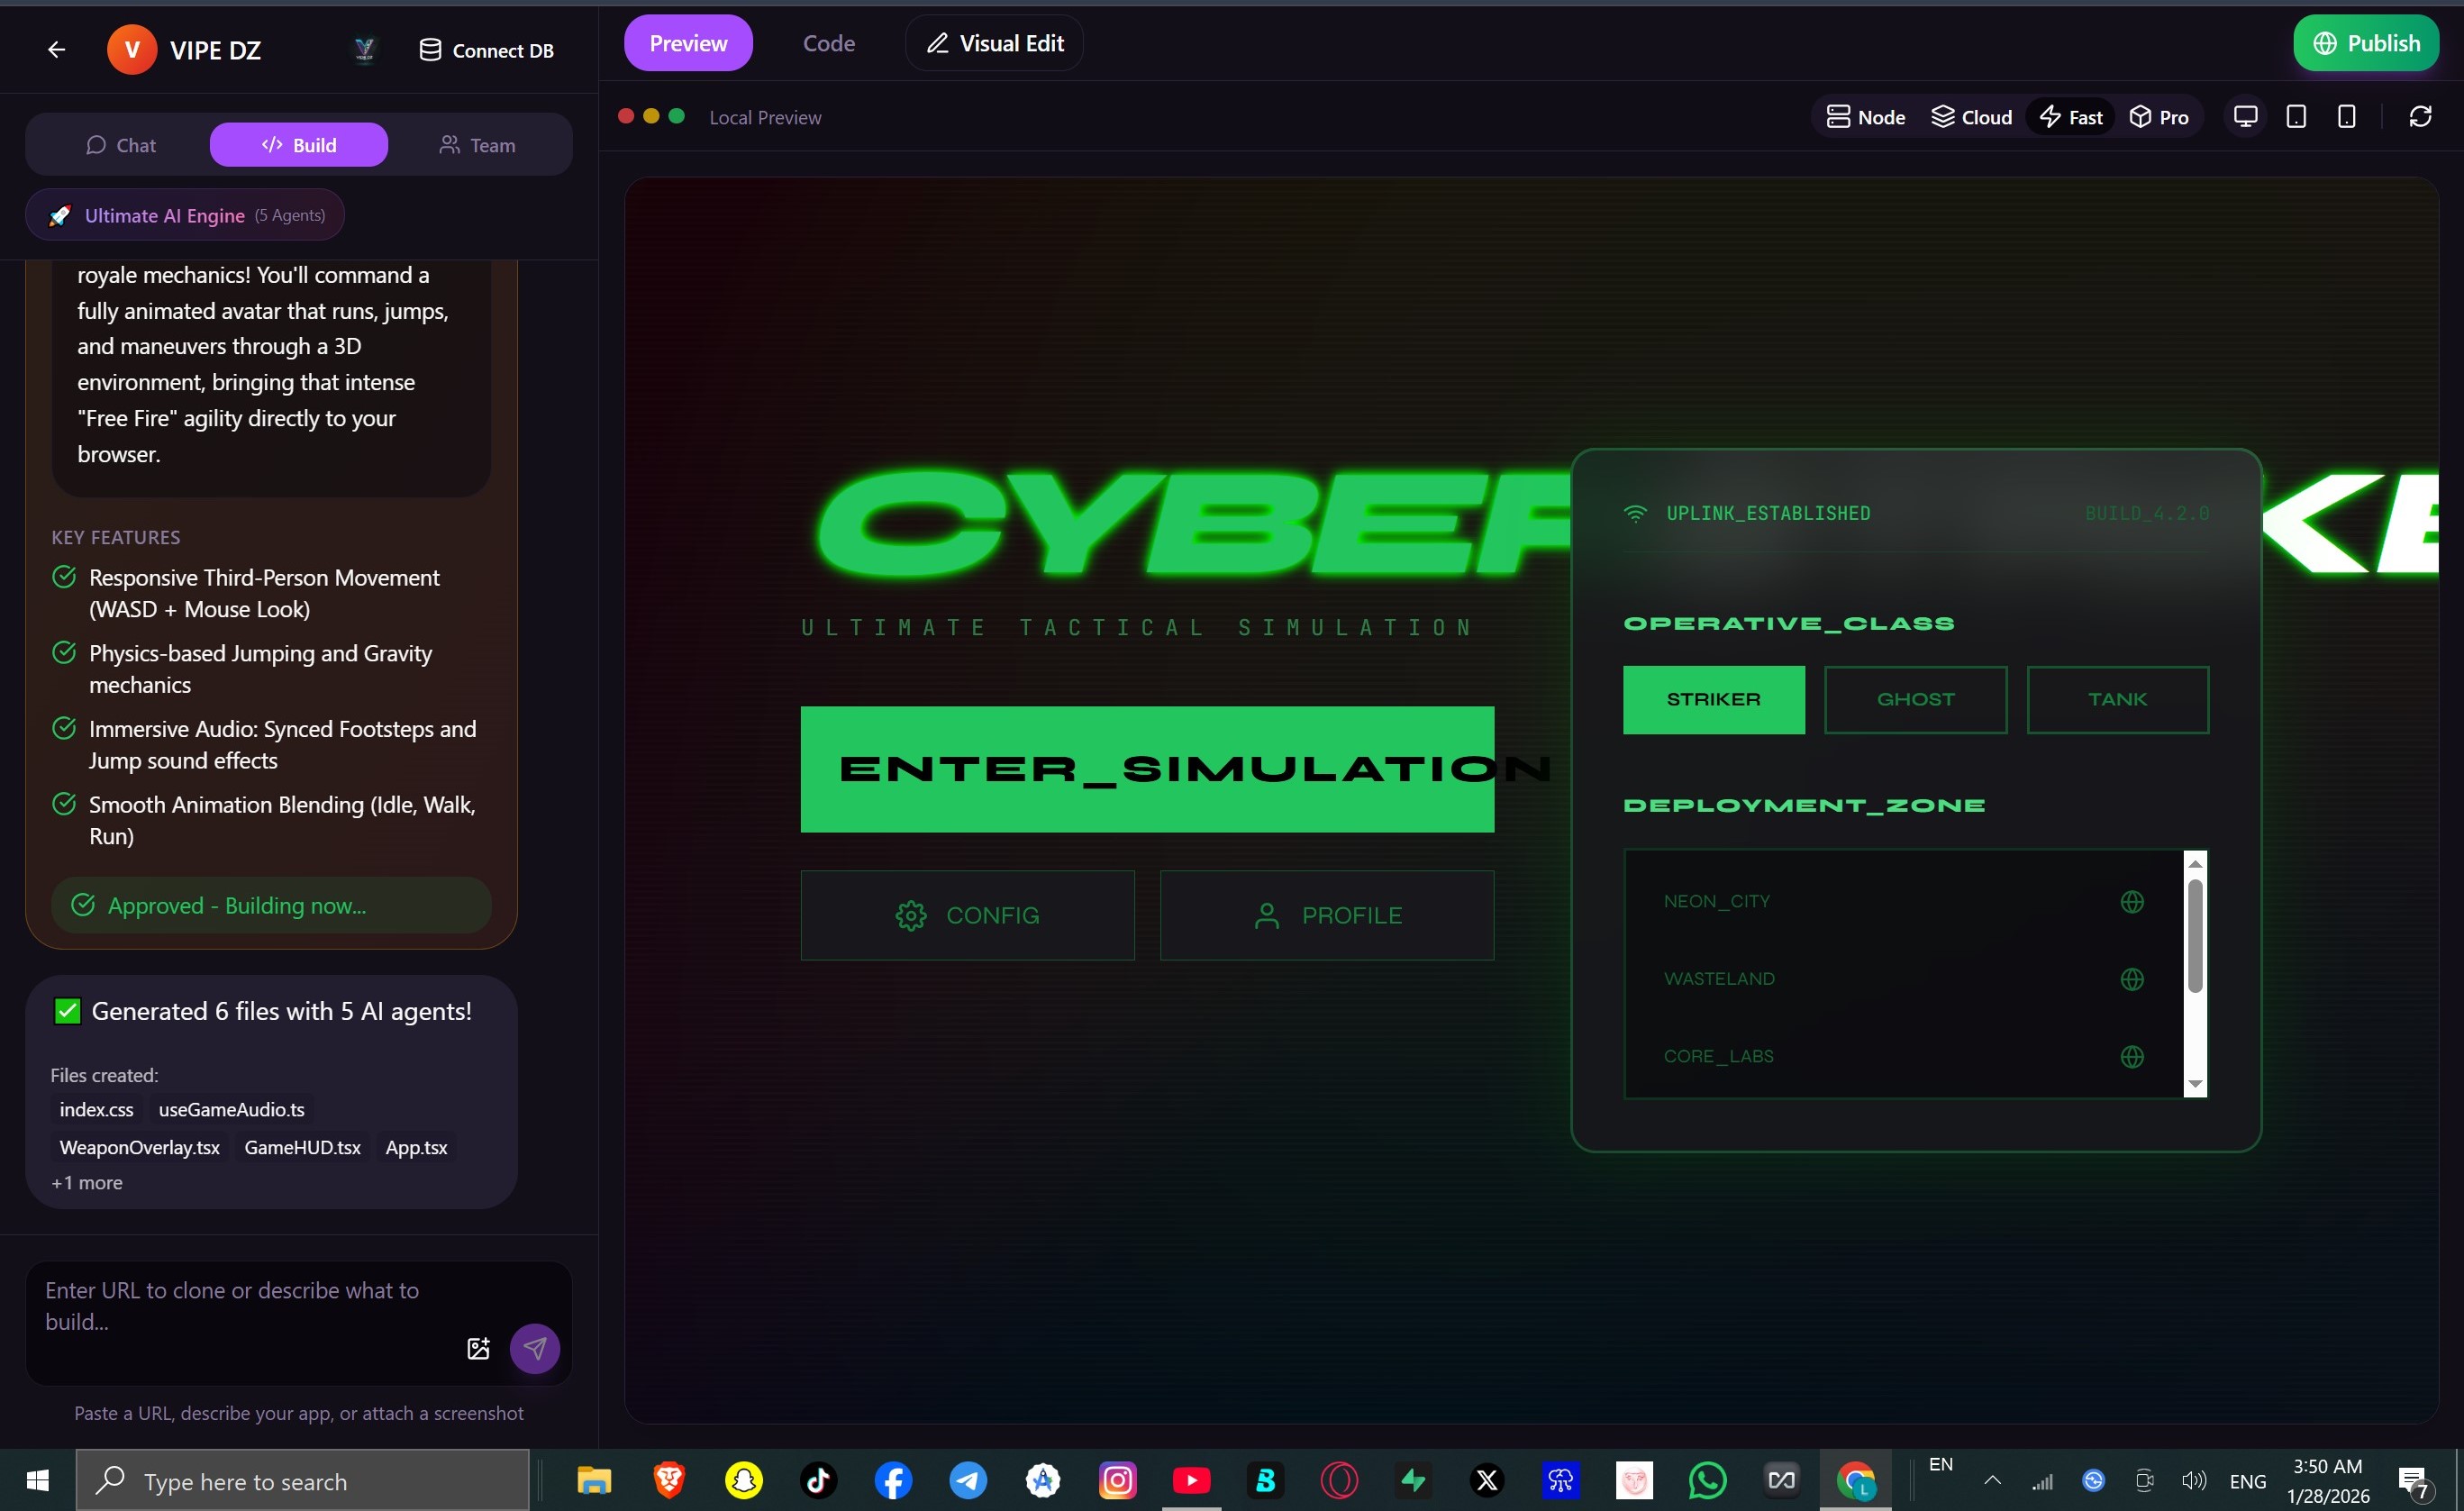Click the attach image icon

tap(478, 1348)
